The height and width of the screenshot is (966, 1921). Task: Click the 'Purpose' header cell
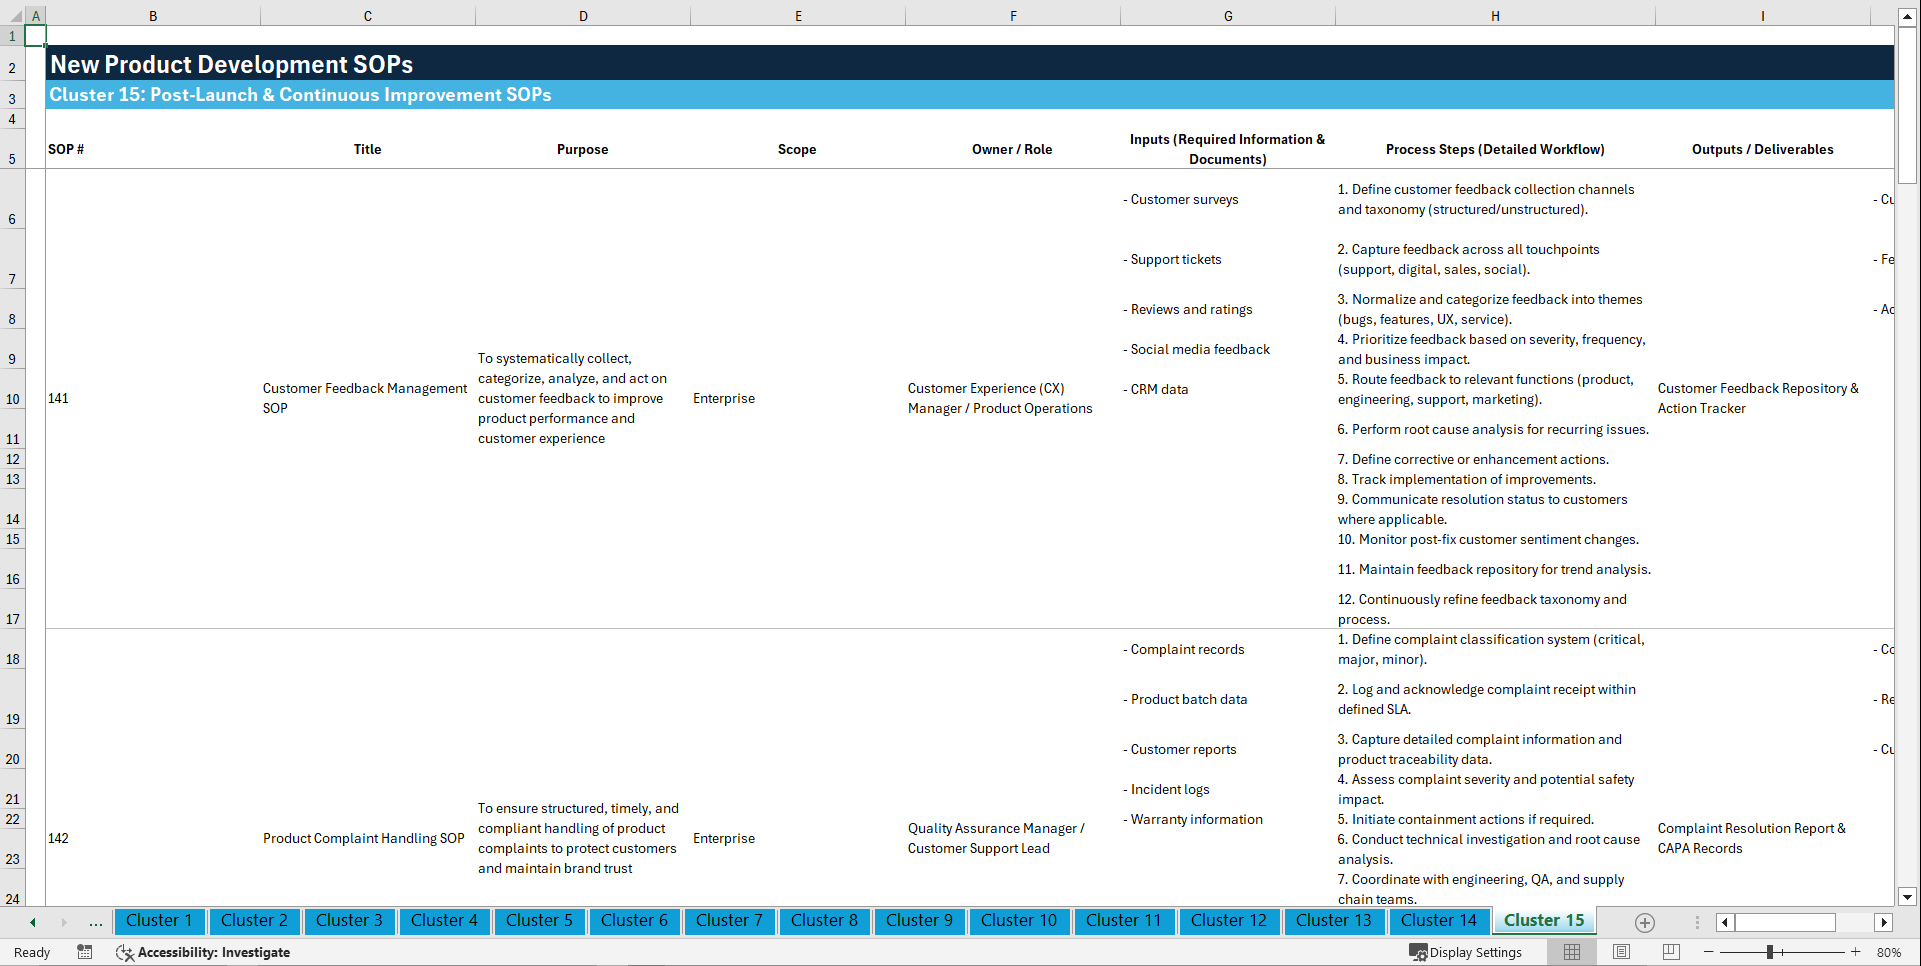coord(582,149)
